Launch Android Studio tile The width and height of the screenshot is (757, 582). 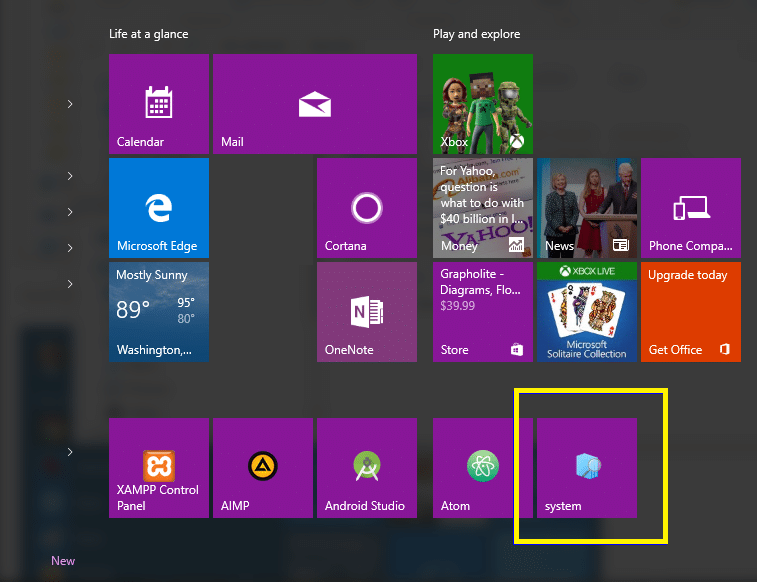pyautogui.click(x=367, y=468)
